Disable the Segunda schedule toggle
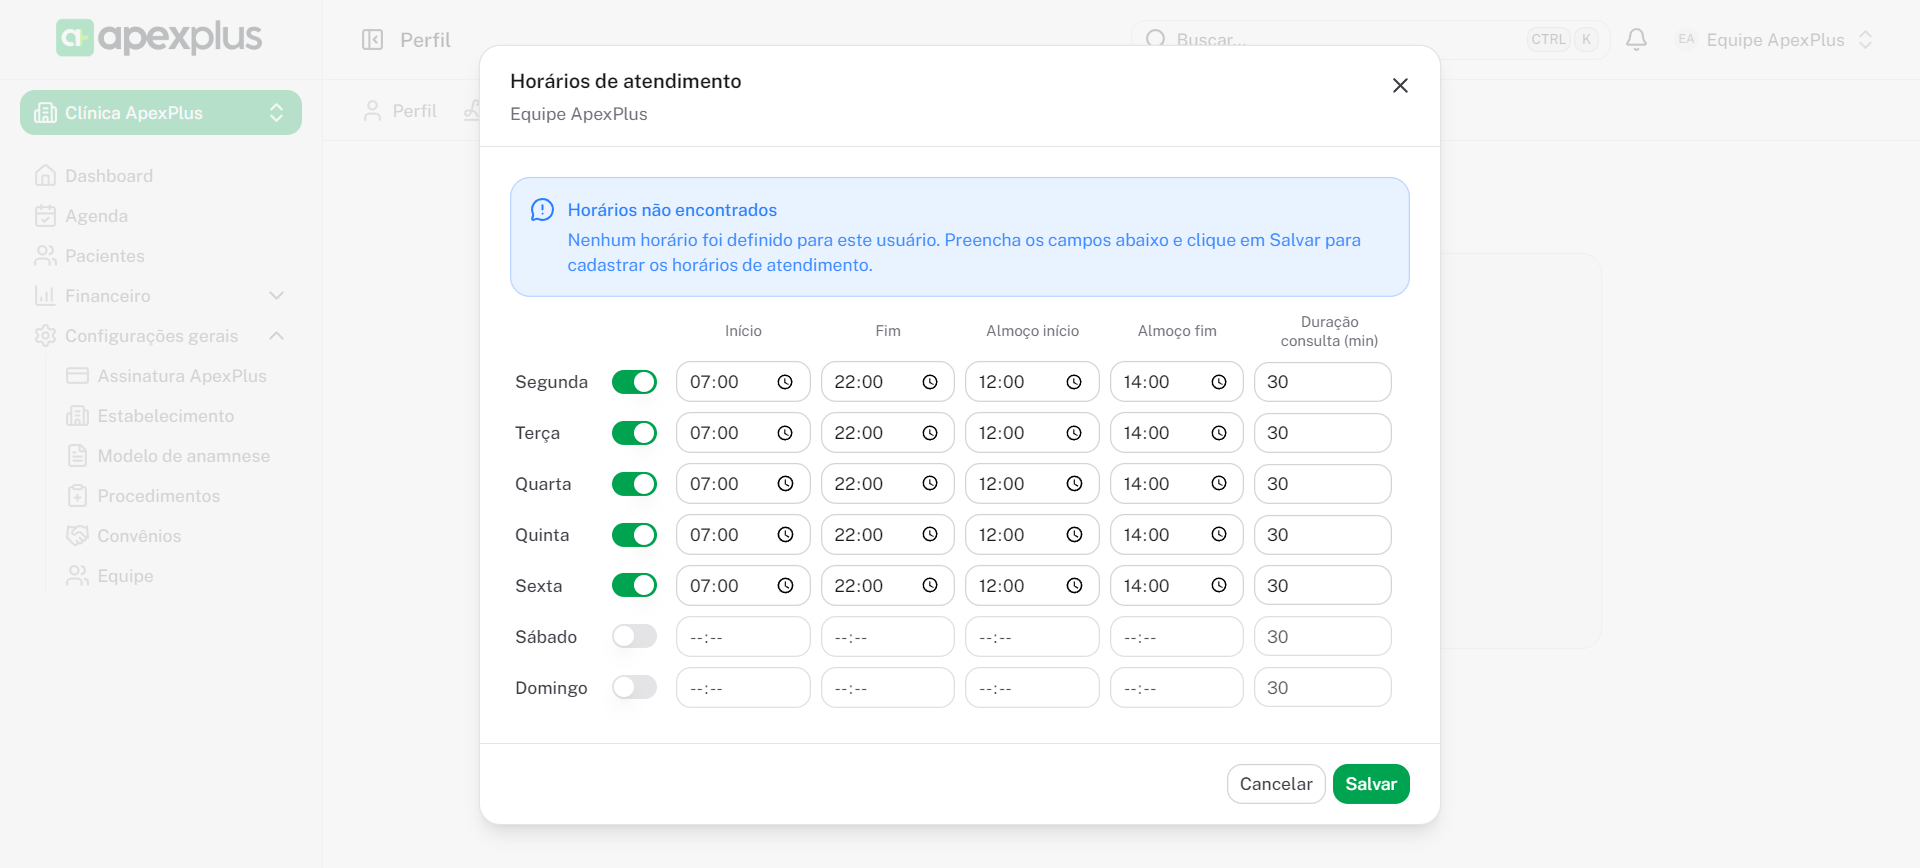This screenshot has width=1920, height=868. [x=634, y=382]
